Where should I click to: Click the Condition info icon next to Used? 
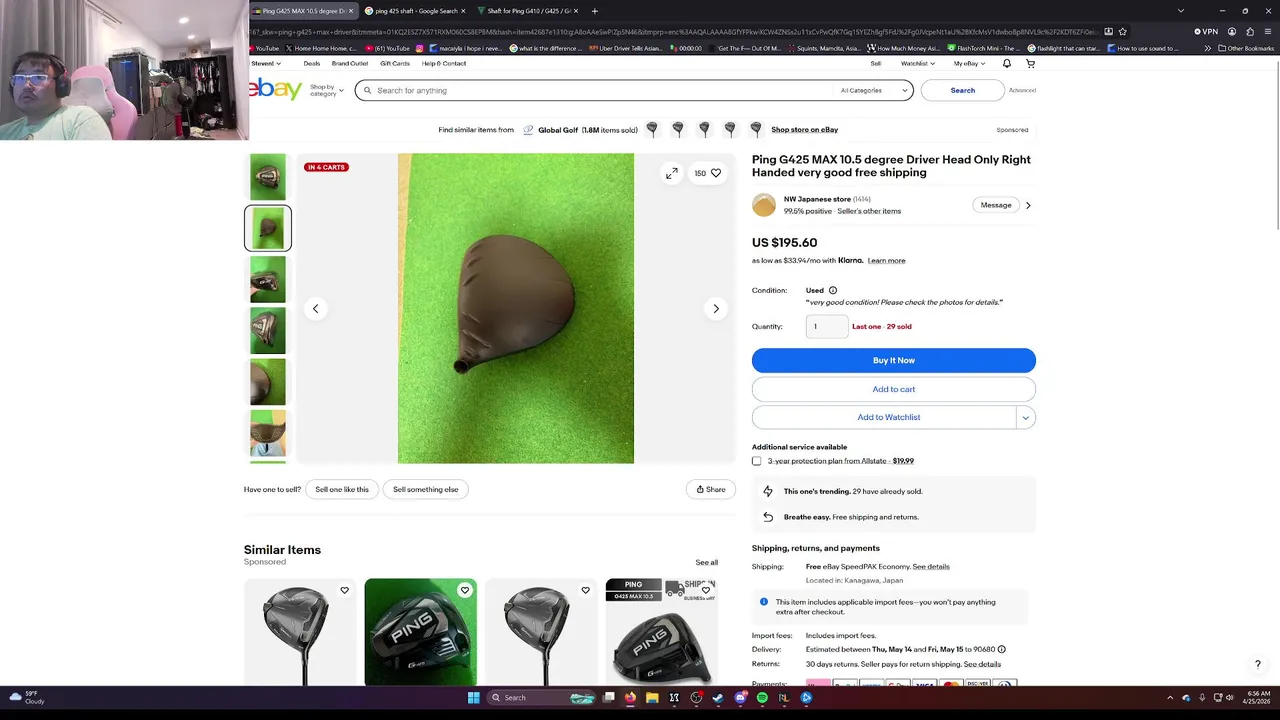pyautogui.click(x=833, y=290)
